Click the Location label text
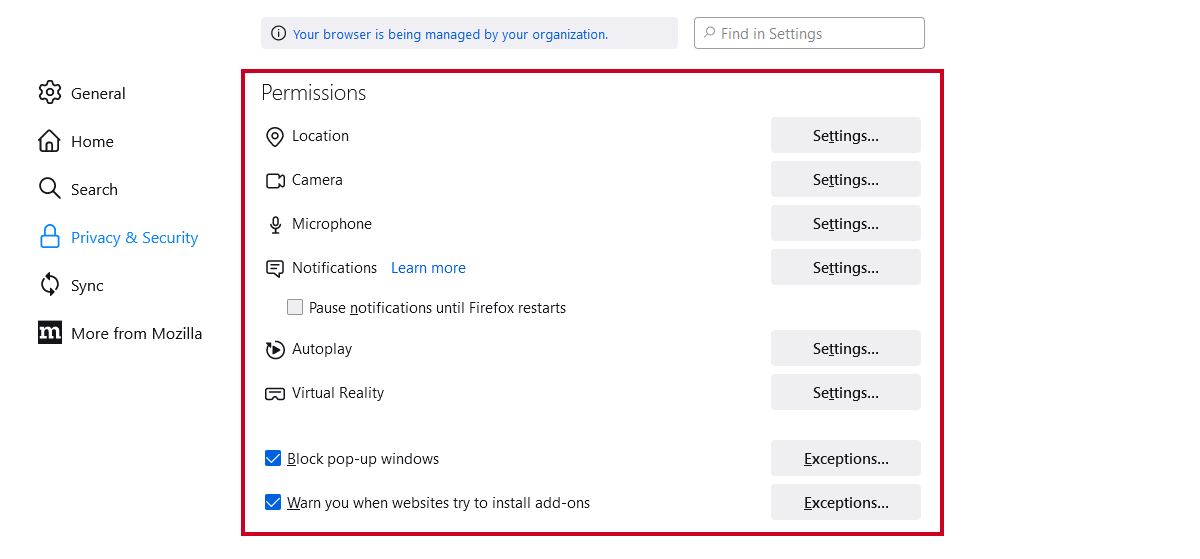This screenshot has height=559, width=1200. click(x=320, y=136)
